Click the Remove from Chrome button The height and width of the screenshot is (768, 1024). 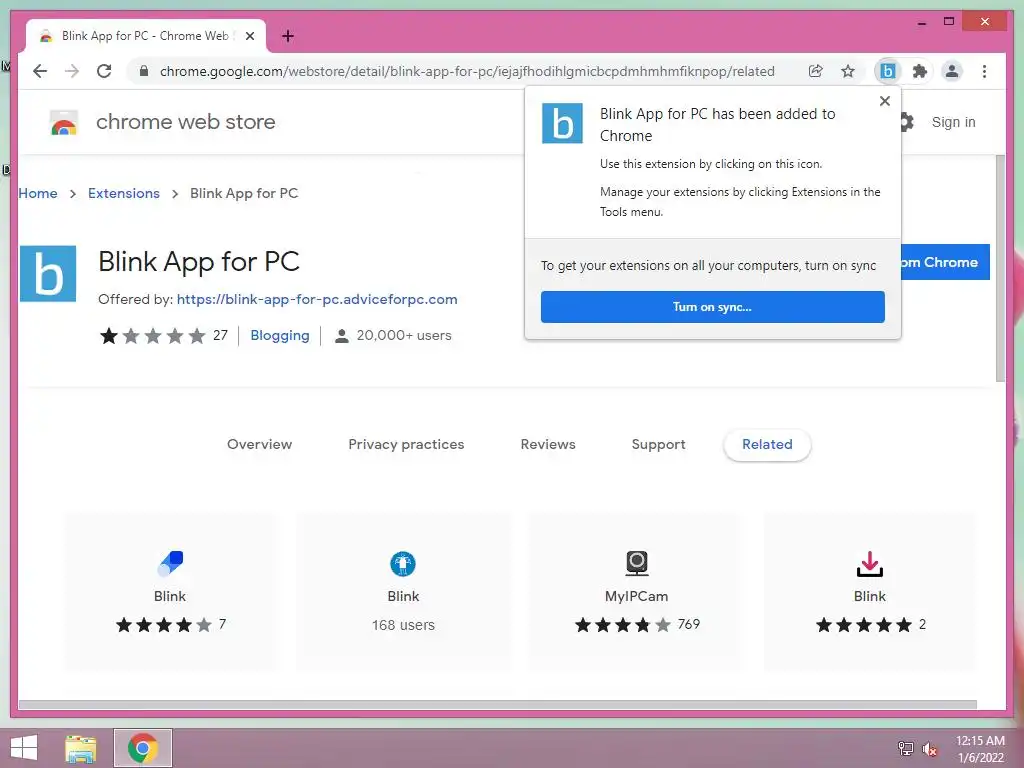946,262
